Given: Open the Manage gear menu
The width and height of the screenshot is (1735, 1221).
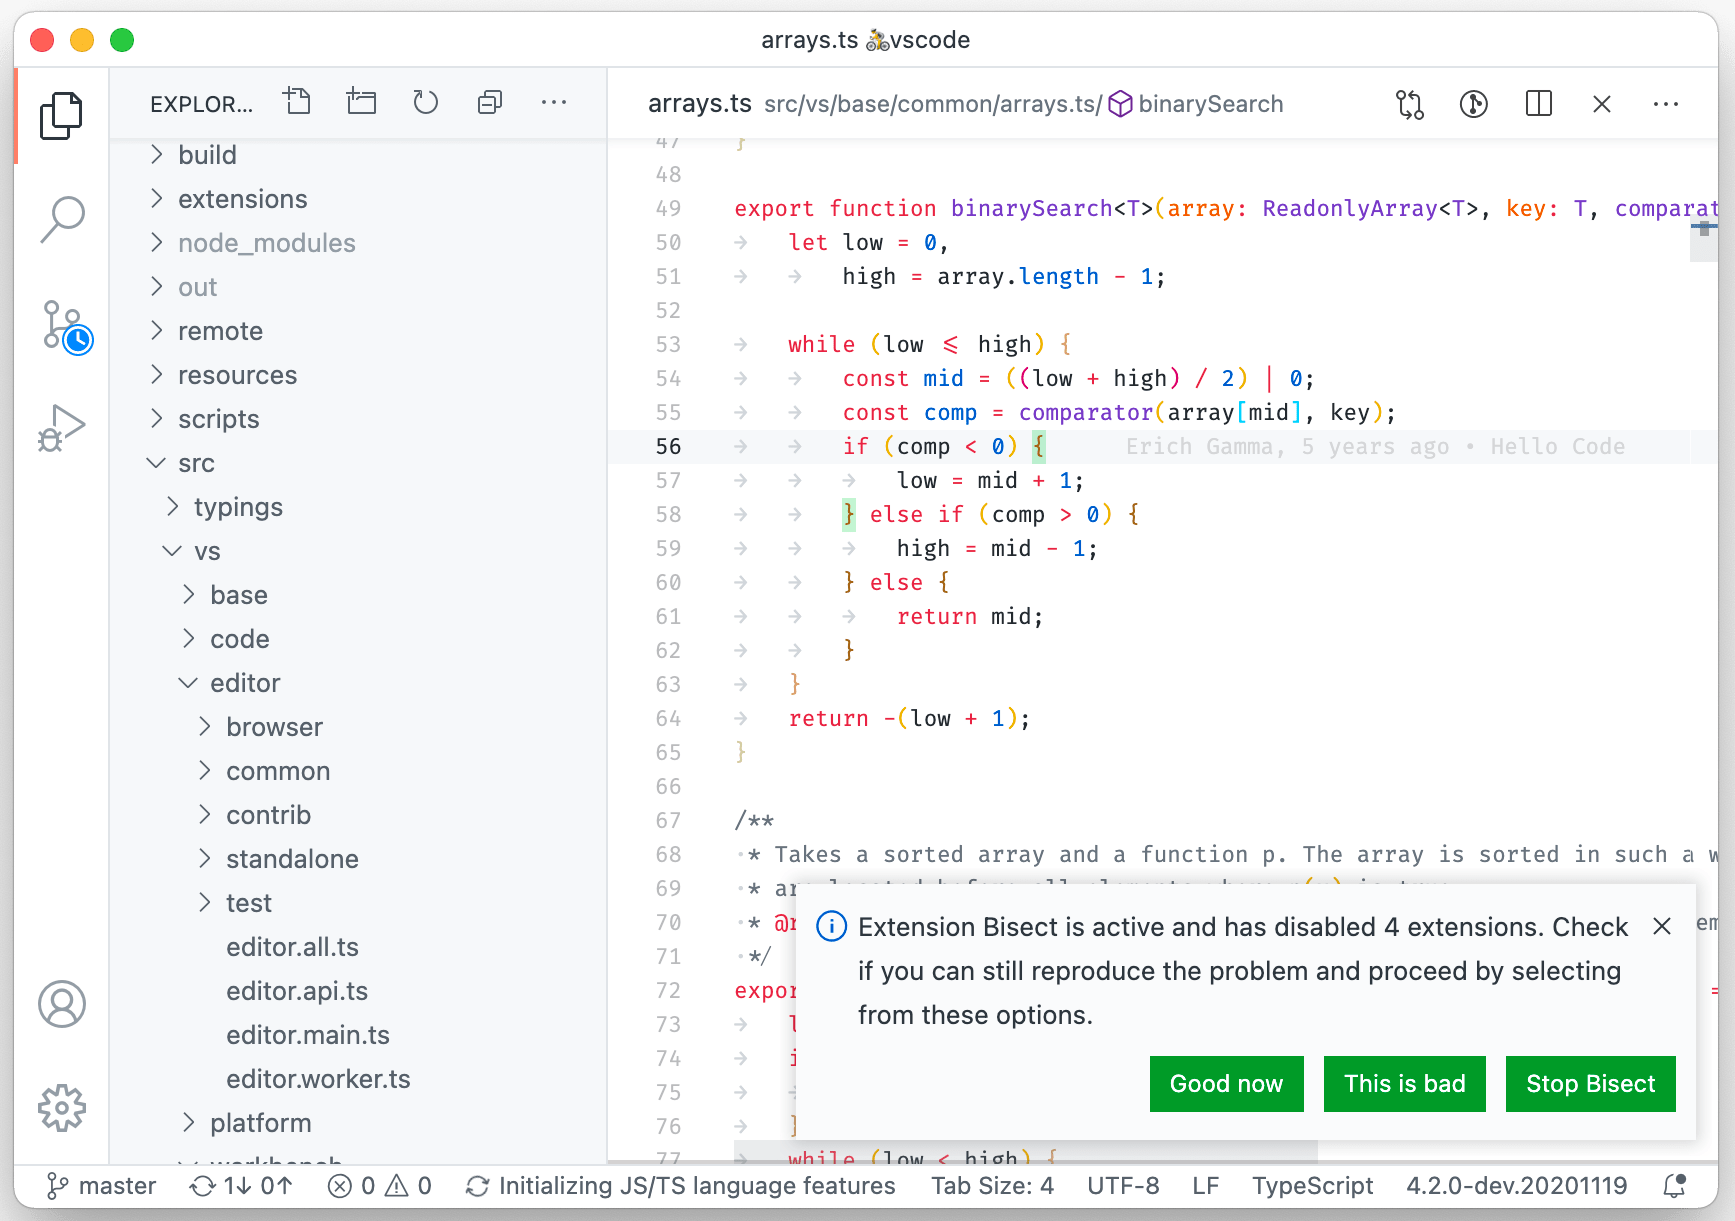Looking at the screenshot, I should pos(62,1108).
